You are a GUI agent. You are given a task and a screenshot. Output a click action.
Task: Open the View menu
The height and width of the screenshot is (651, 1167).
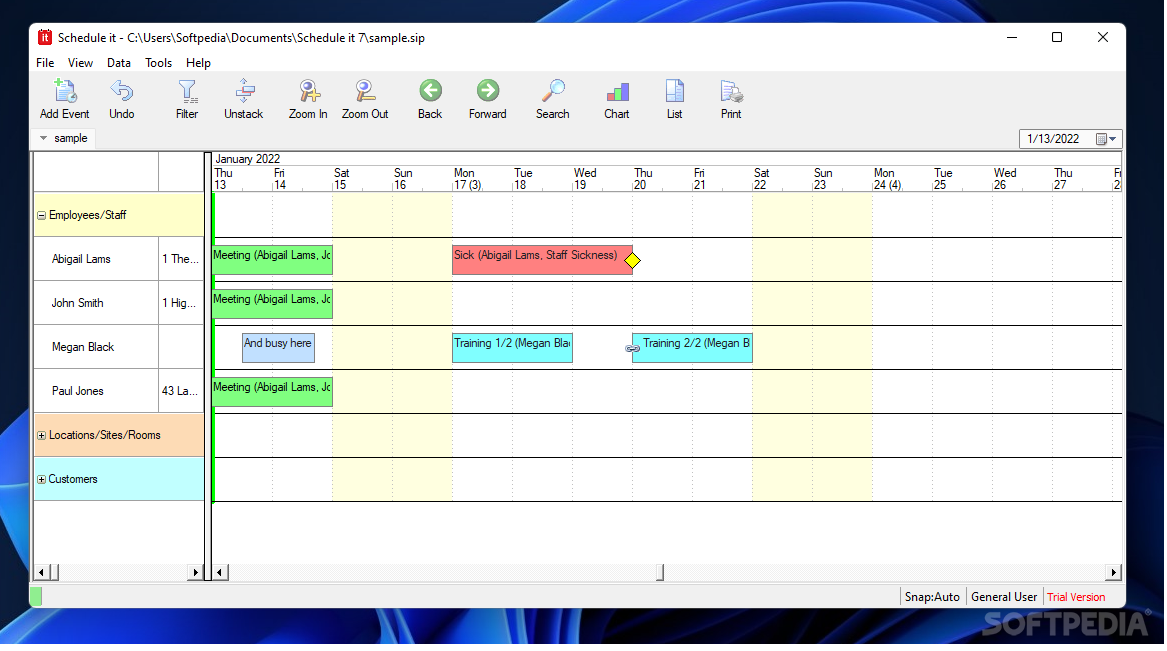tap(80, 63)
